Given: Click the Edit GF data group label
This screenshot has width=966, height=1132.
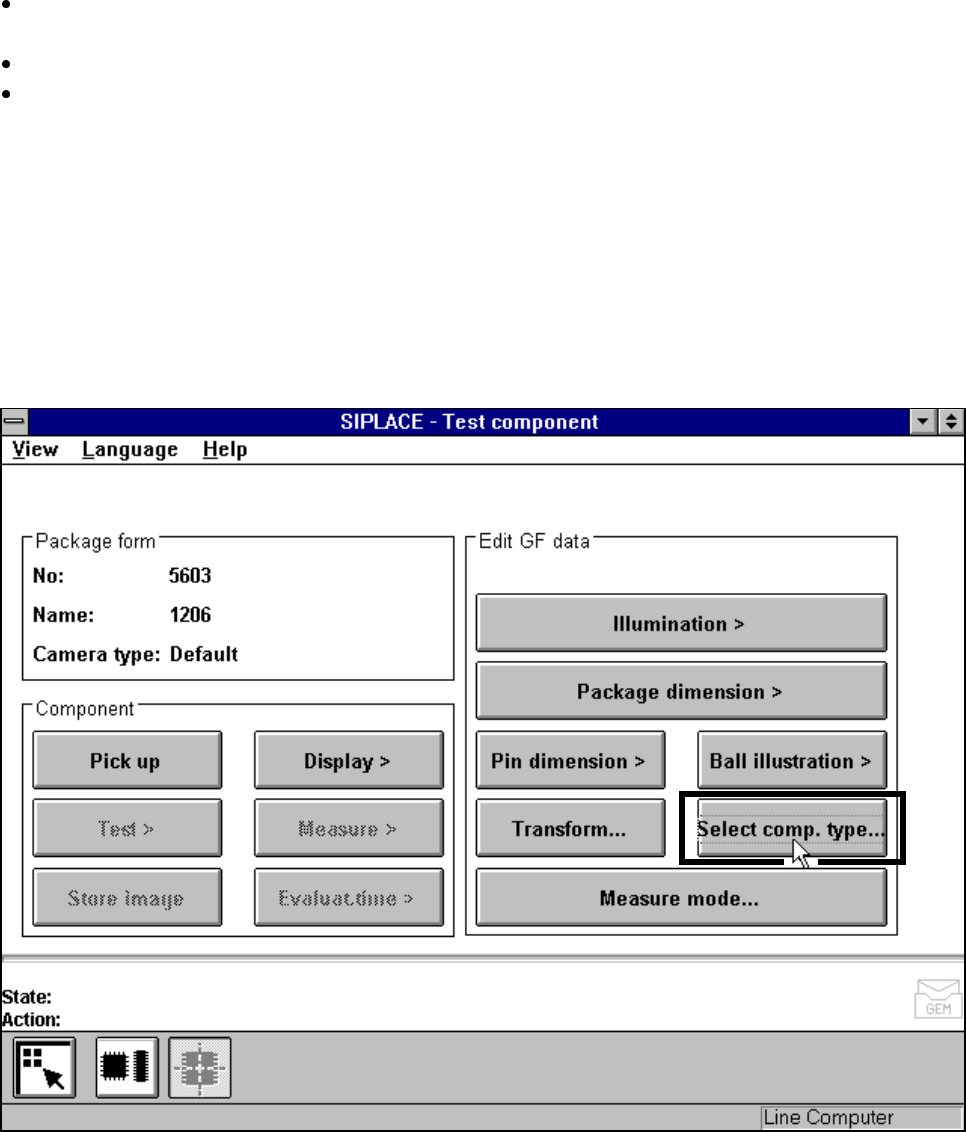Looking at the screenshot, I should click(534, 541).
